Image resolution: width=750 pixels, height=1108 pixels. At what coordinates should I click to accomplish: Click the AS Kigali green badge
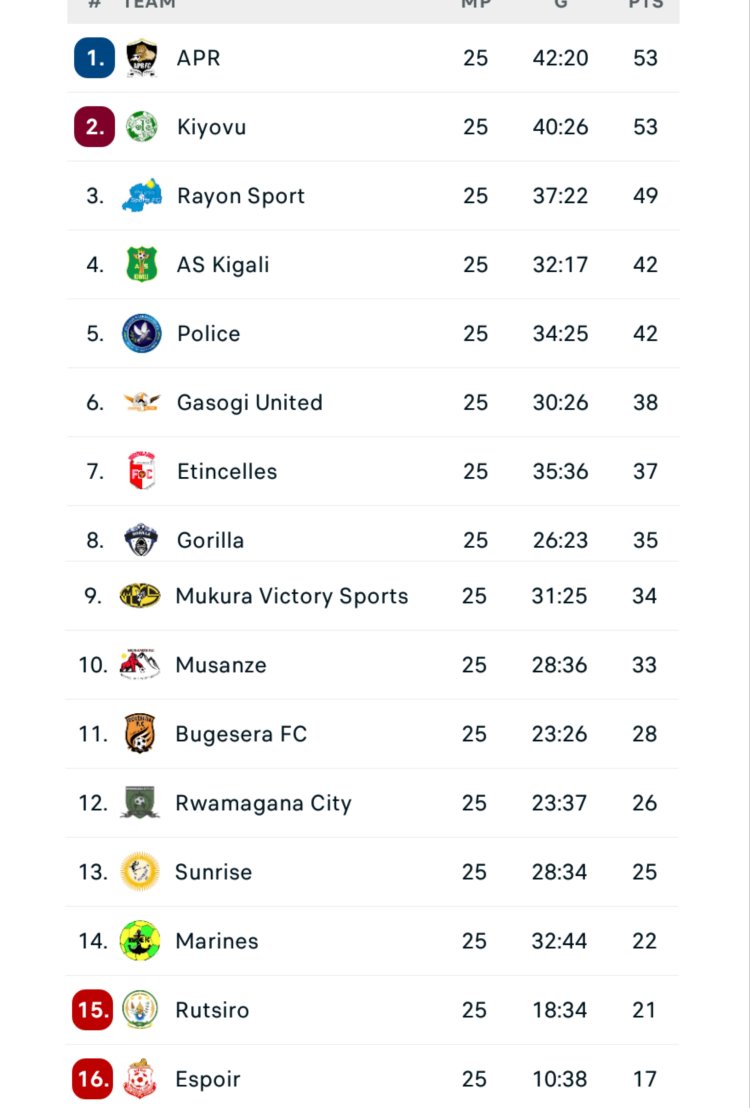[142, 265]
